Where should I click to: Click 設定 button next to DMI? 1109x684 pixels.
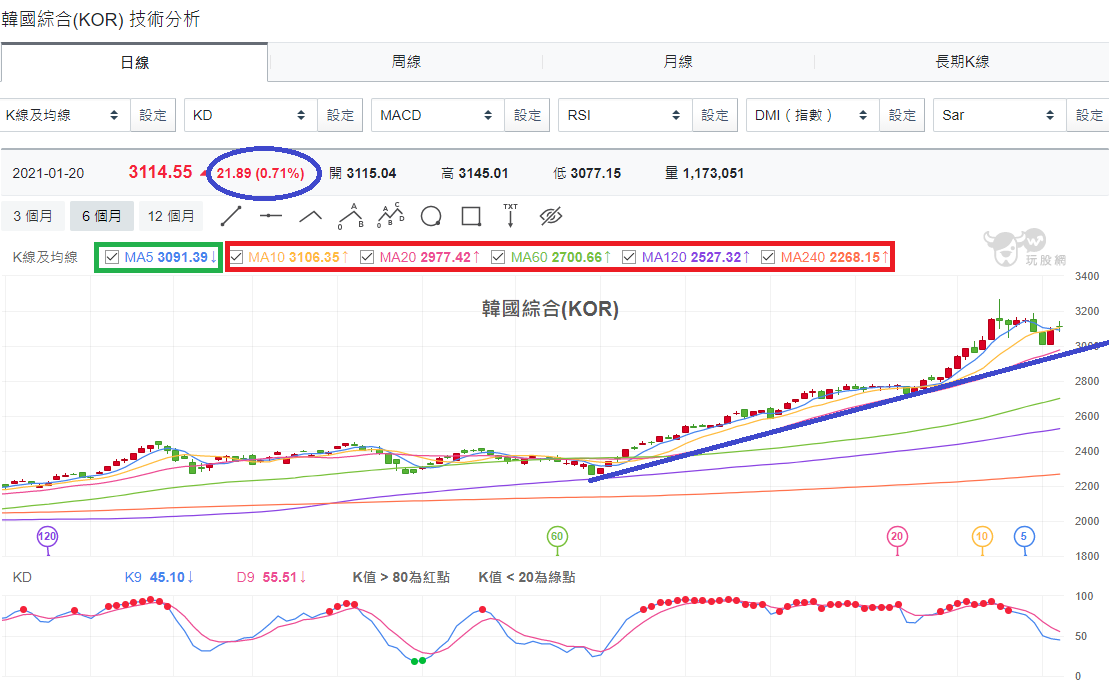point(902,115)
